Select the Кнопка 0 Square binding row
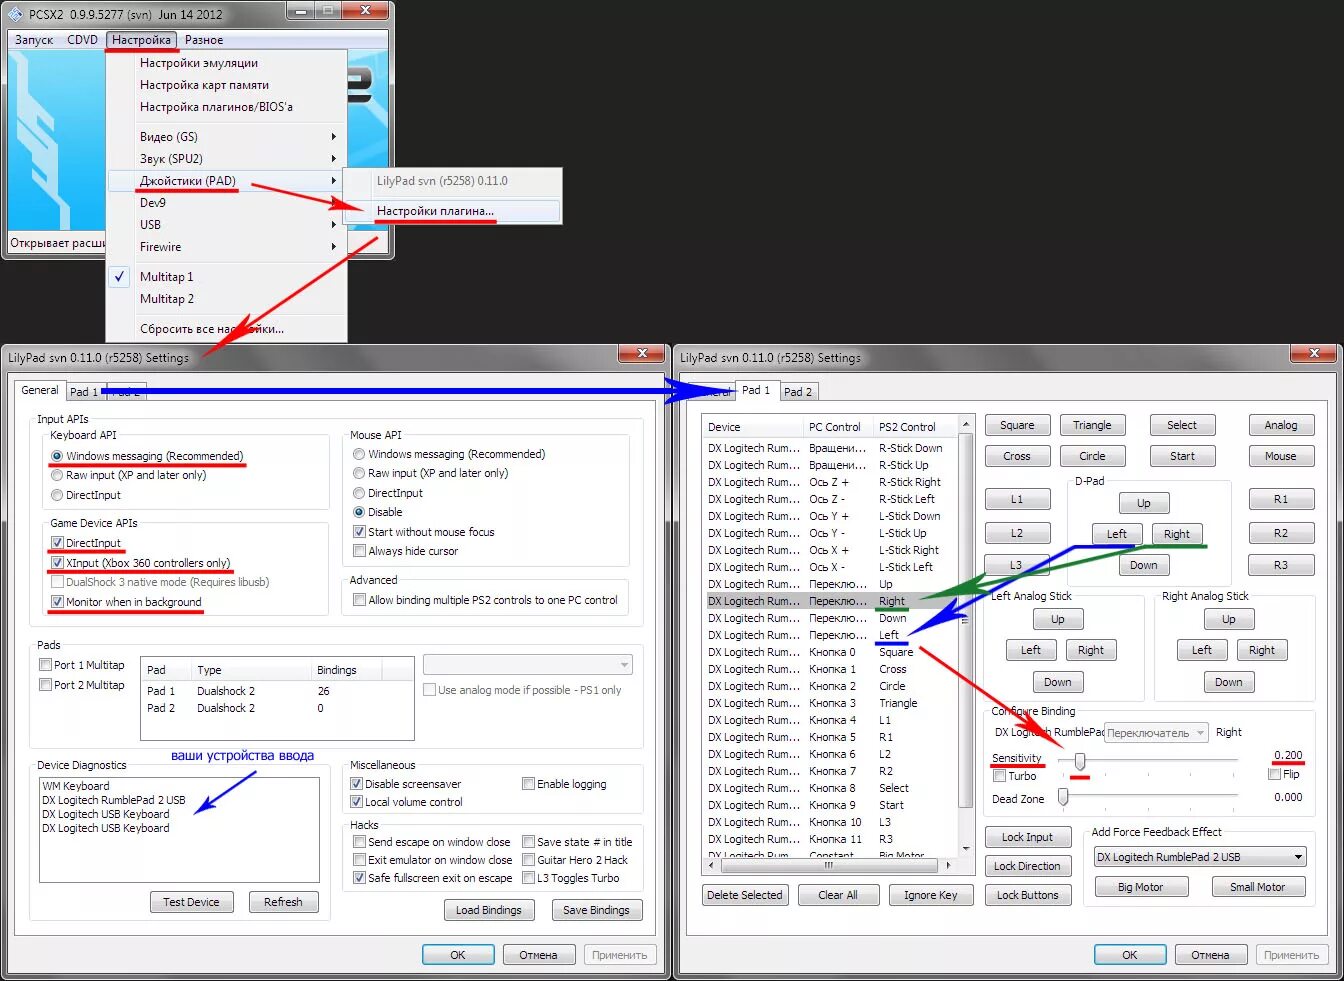1344x981 pixels. click(x=829, y=652)
